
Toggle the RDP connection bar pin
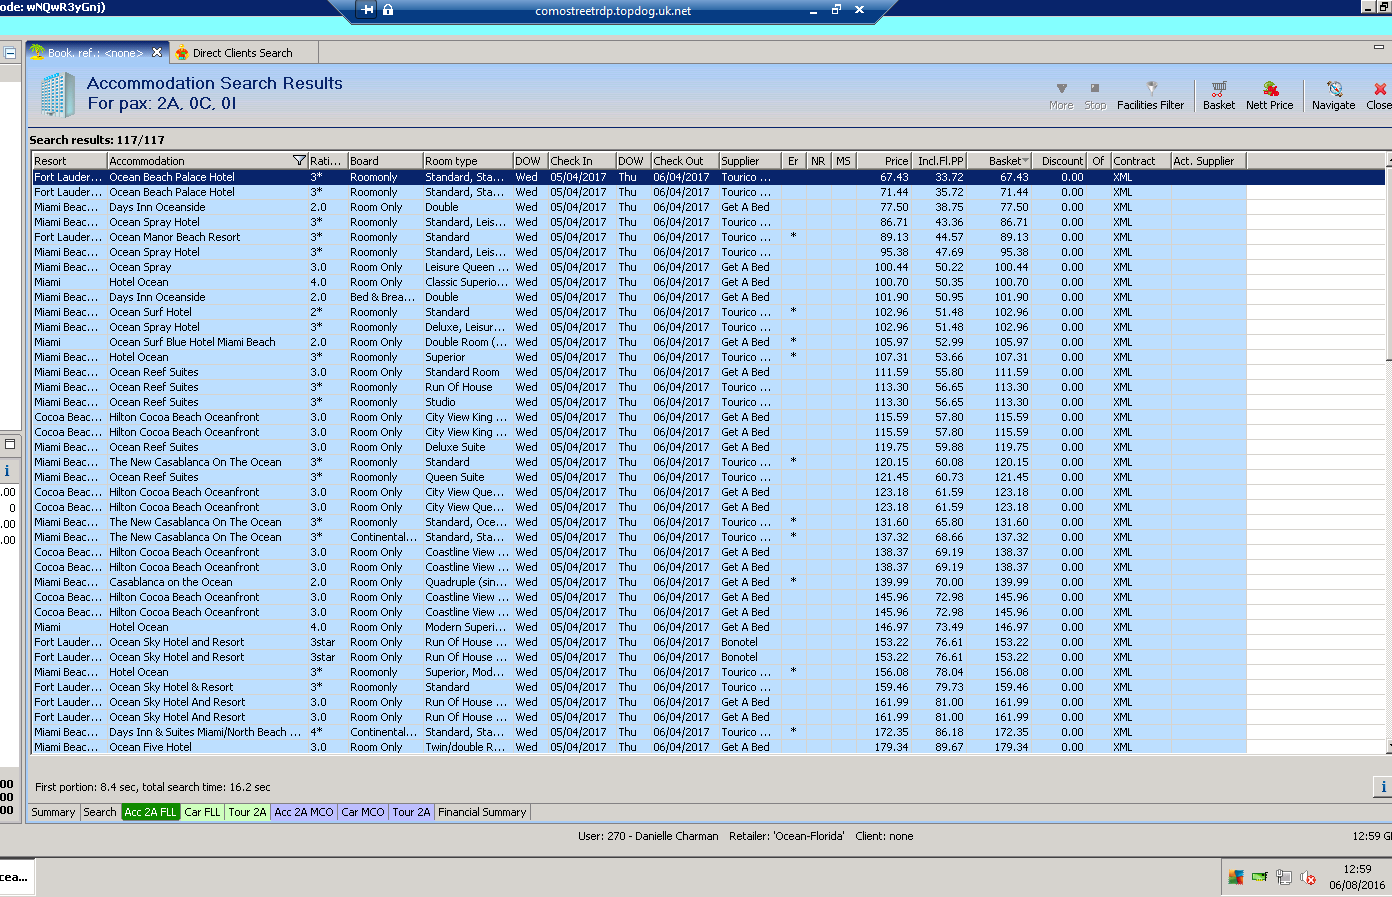(x=368, y=10)
